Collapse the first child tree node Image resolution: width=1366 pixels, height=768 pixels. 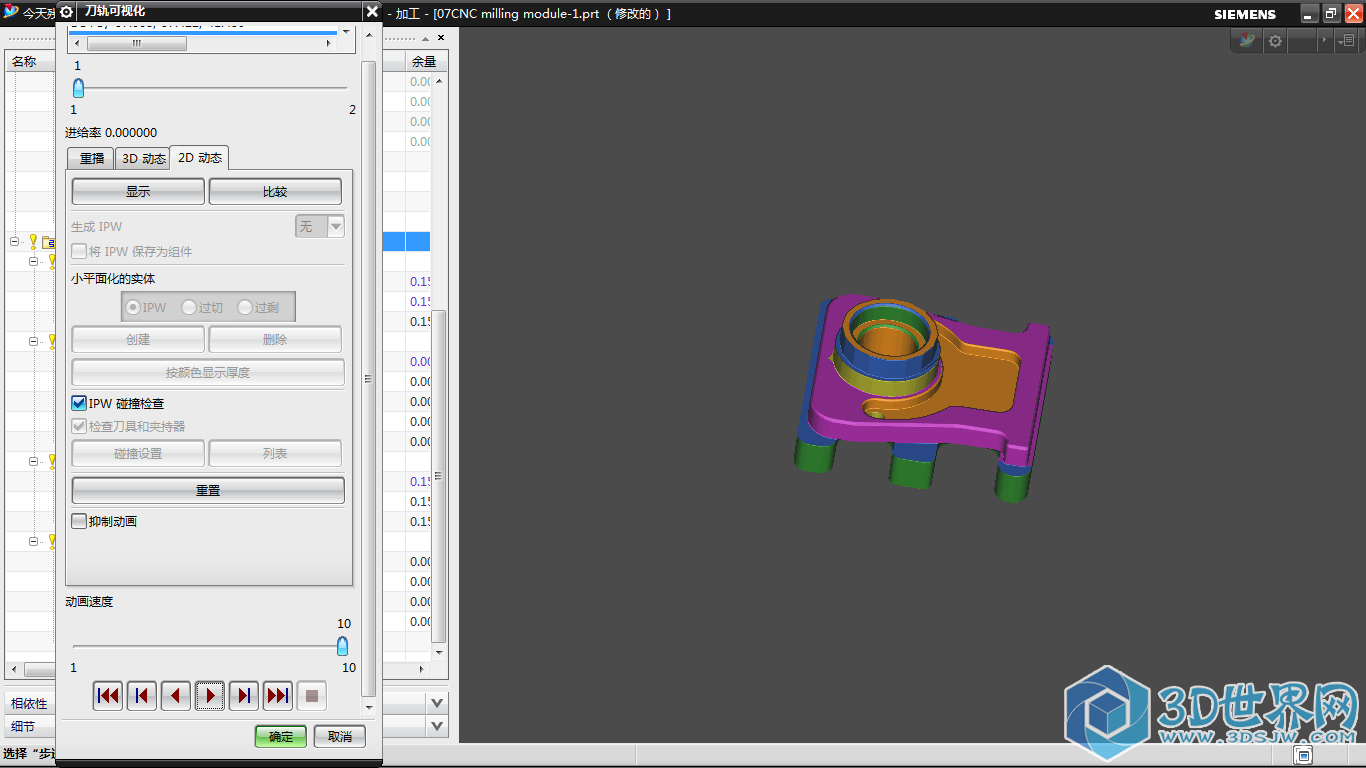(33, 261)
